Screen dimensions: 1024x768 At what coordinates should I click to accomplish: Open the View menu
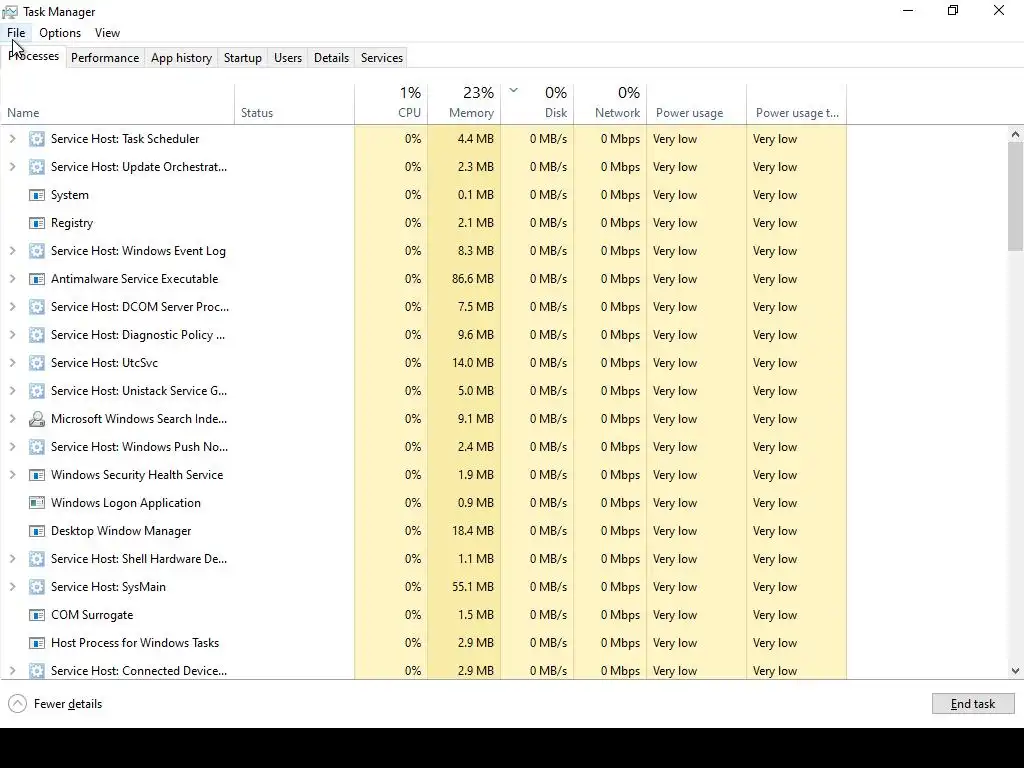coord(107,33)
